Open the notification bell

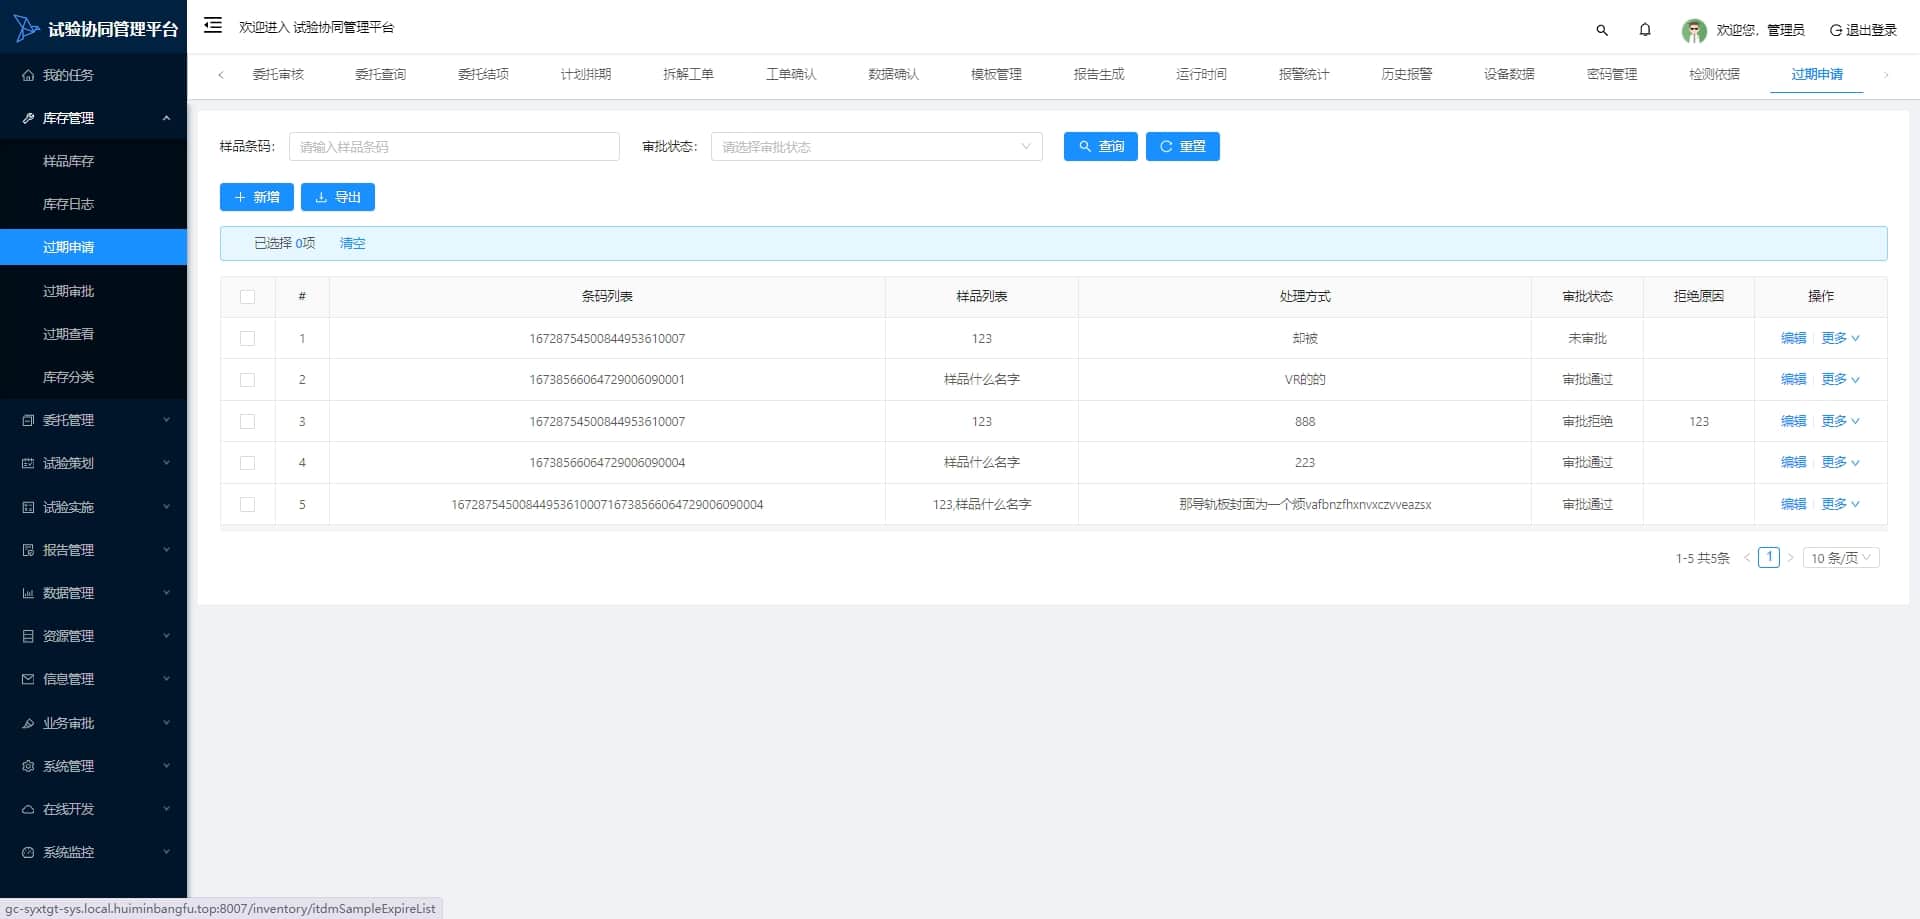pyautogui.click(x=1645, y=30)
